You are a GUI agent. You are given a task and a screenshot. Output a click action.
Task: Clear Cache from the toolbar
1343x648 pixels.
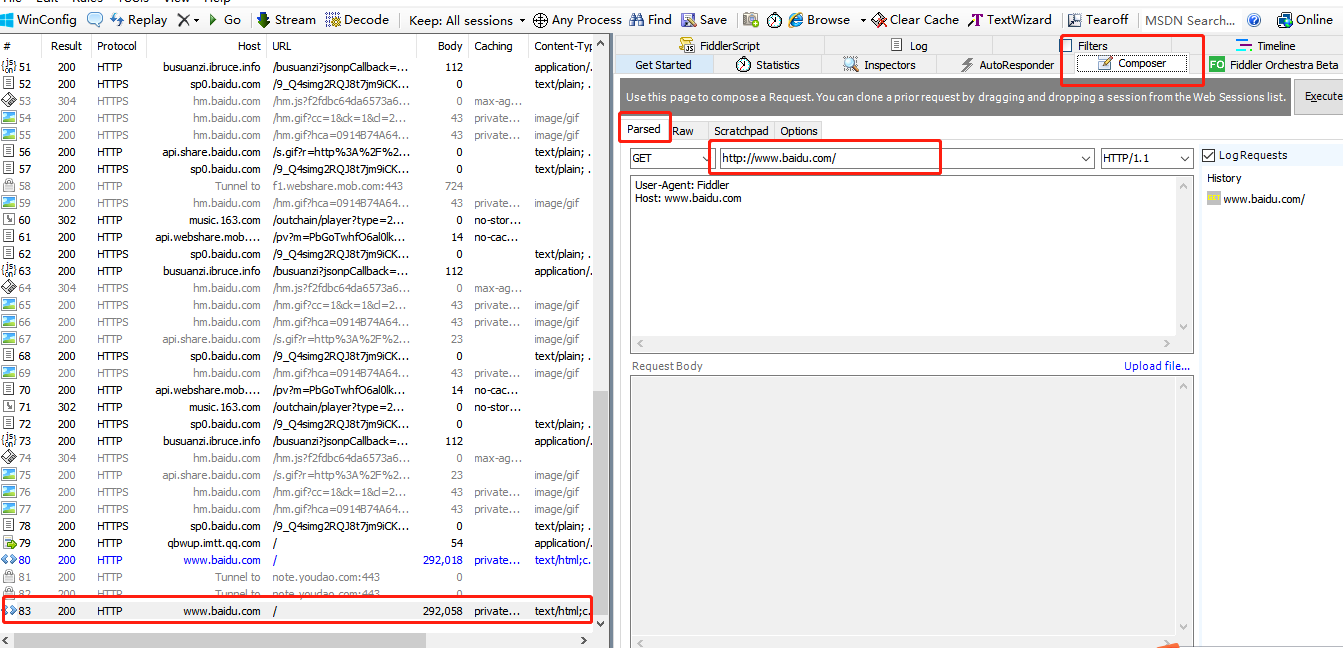(915, 20)
